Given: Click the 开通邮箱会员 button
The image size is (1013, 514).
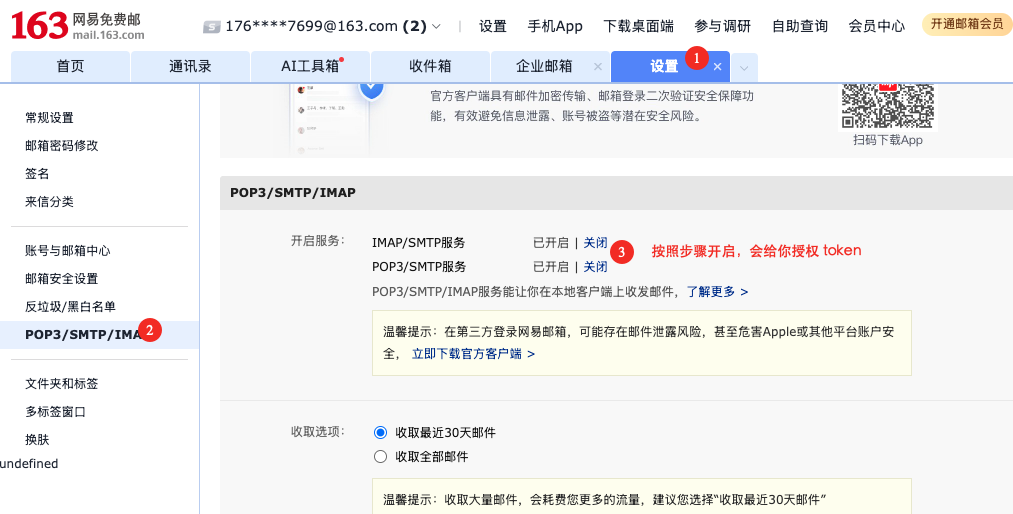Looking at the screenshot, I should (966, 25).
